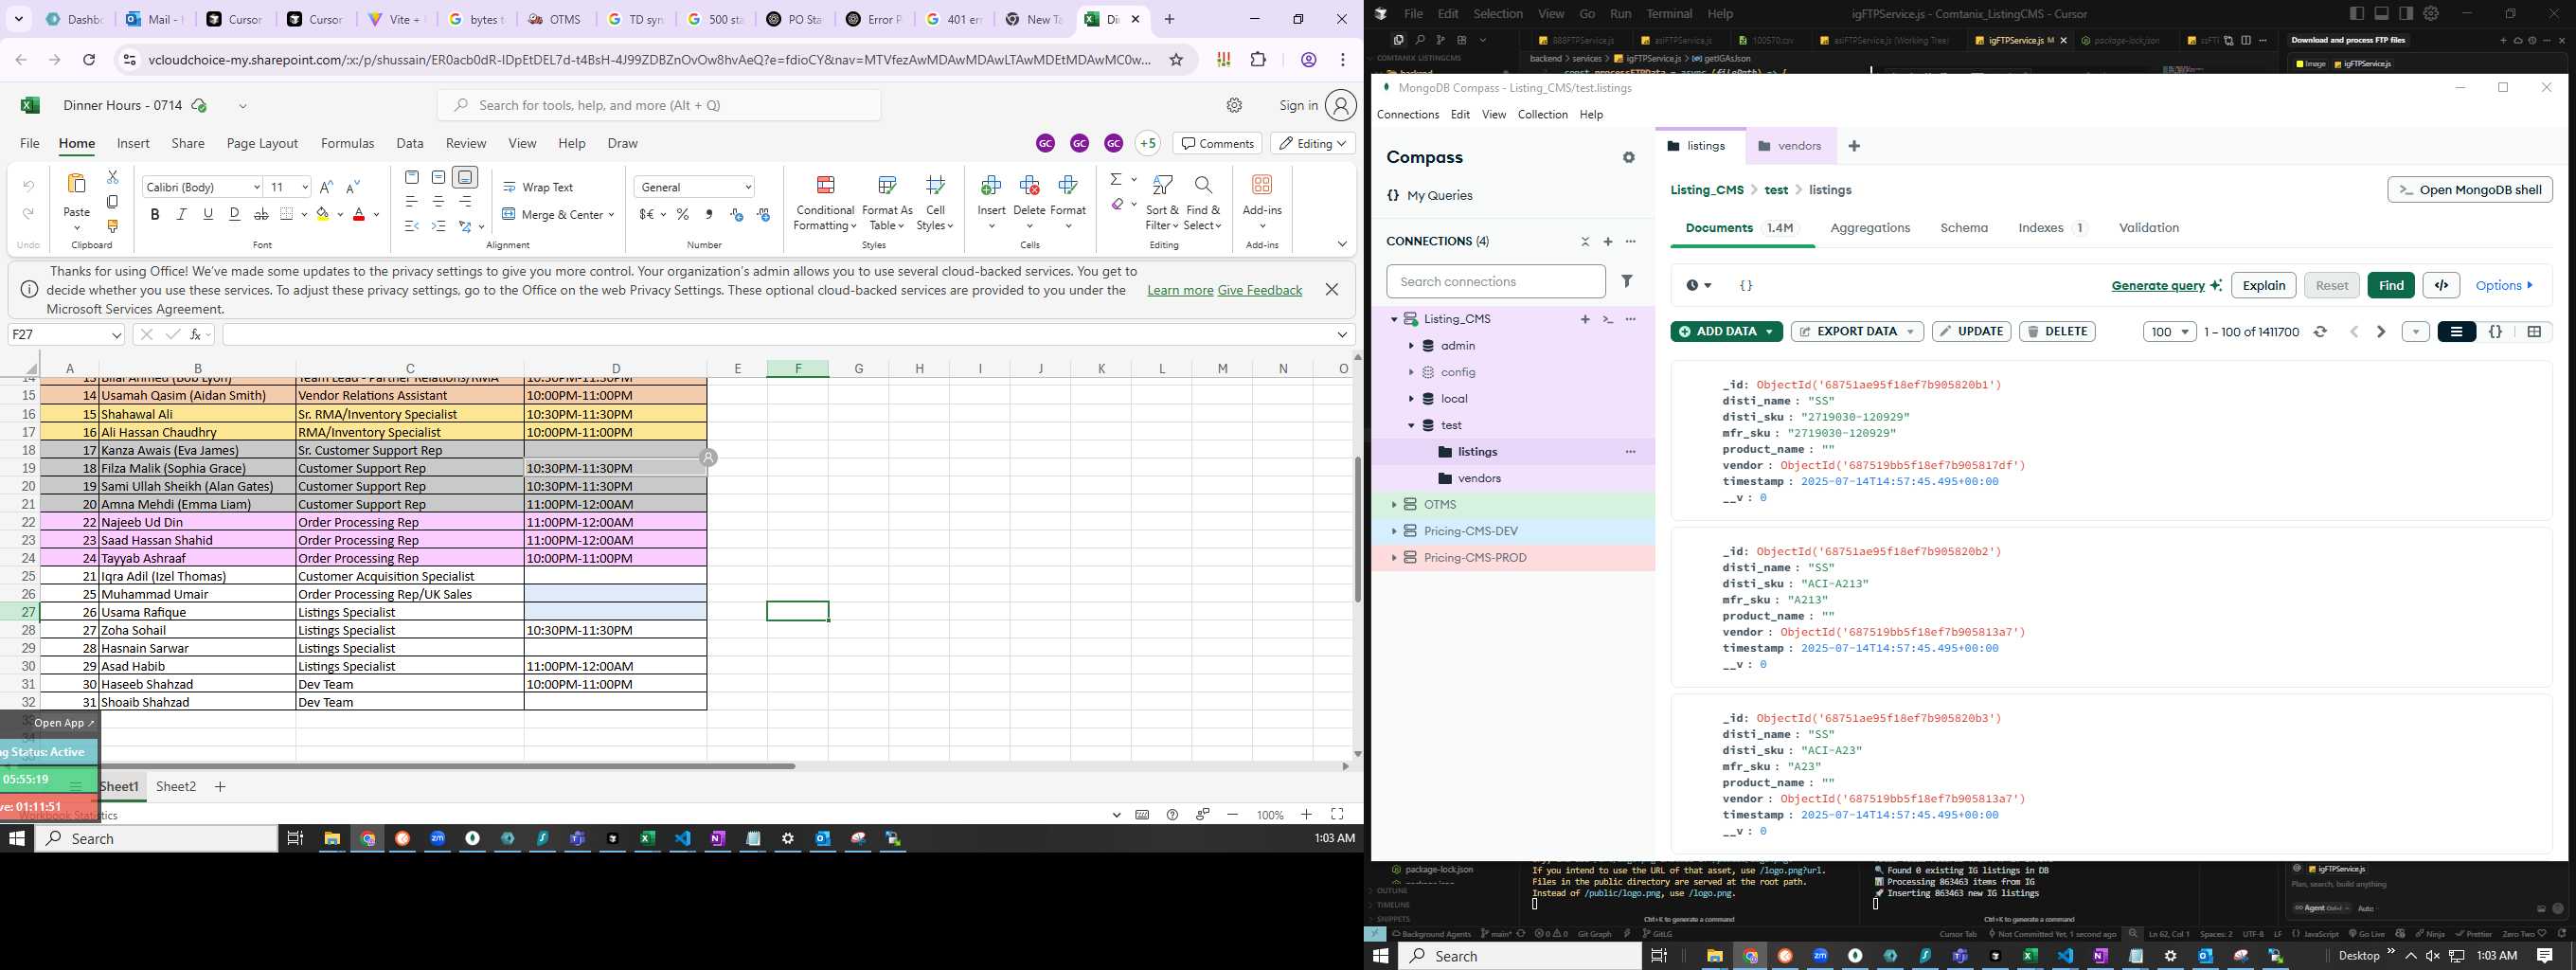Open the Connections menu in Compass
This screenshot has width=2576, height=970.
coord(1408,115)
